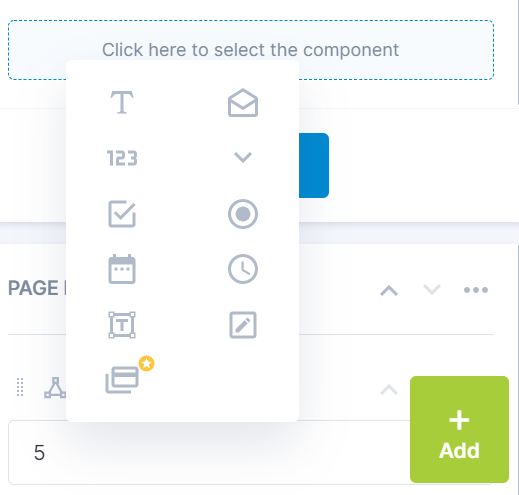
Task: Choose the Textarea box component icon
Action: pyautogui.click(x=122, y=325)
